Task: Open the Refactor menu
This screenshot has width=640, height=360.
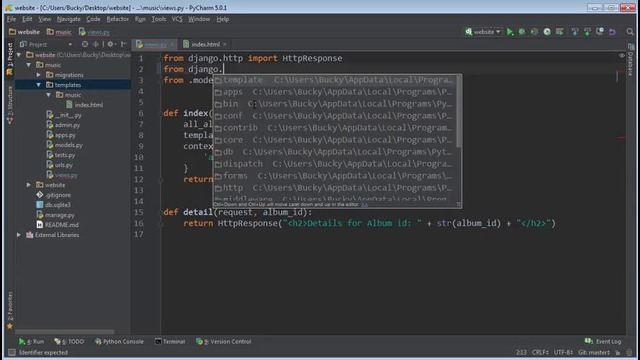Action: click(118, 19)
